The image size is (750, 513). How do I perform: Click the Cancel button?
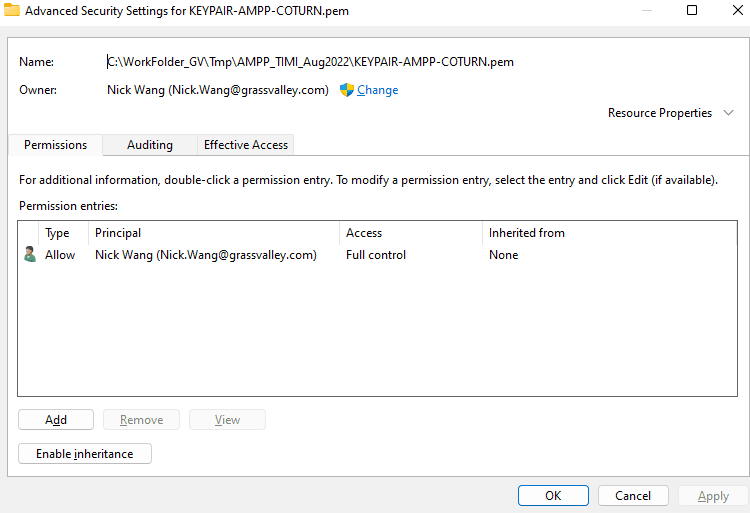[633, 495]
